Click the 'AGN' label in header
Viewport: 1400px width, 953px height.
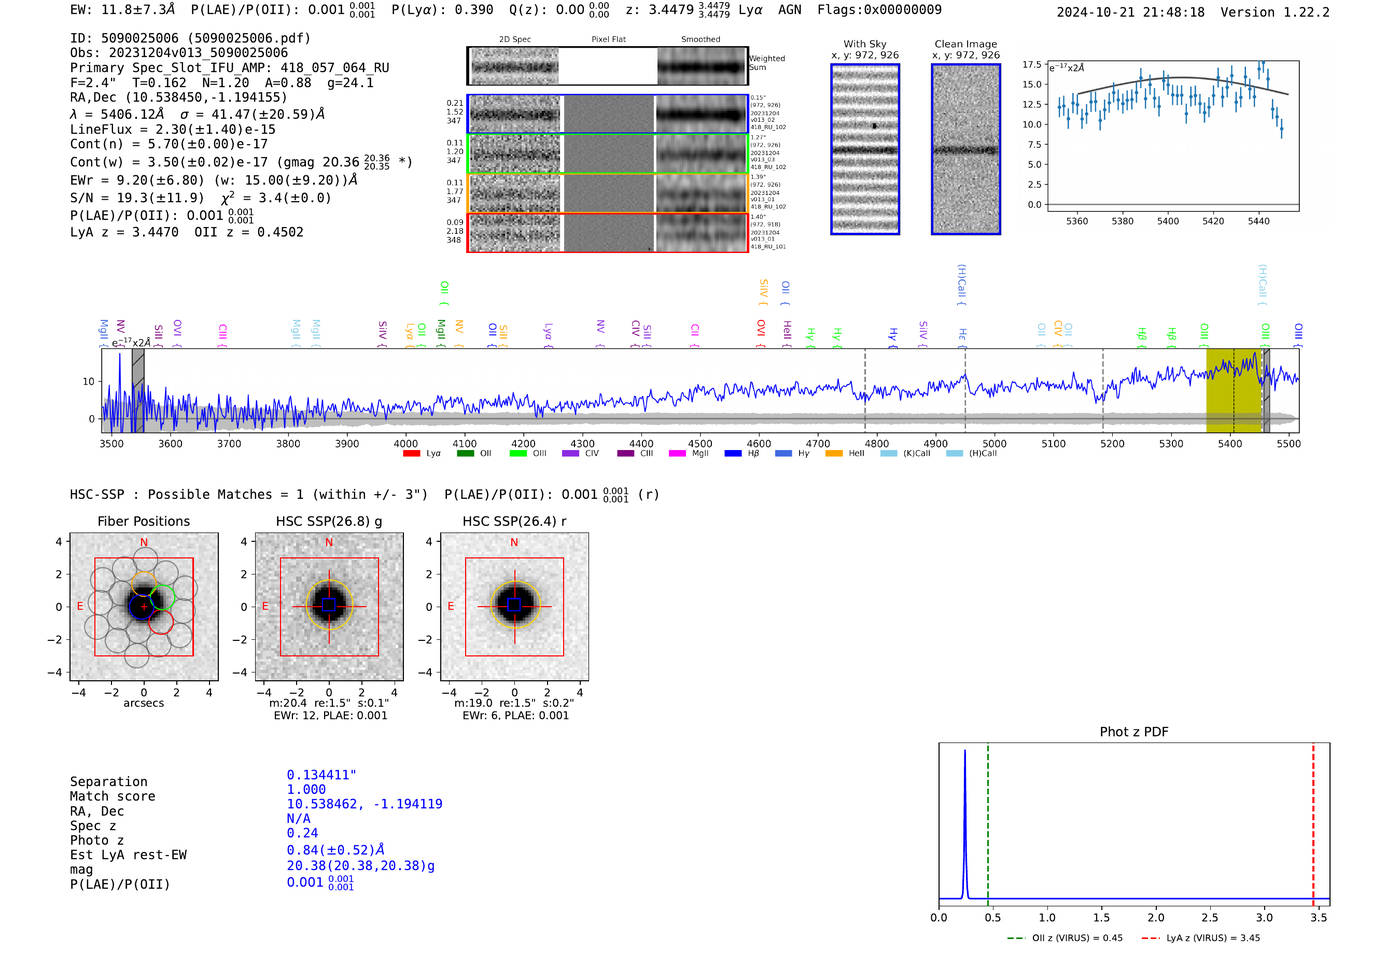coord(790,10)
